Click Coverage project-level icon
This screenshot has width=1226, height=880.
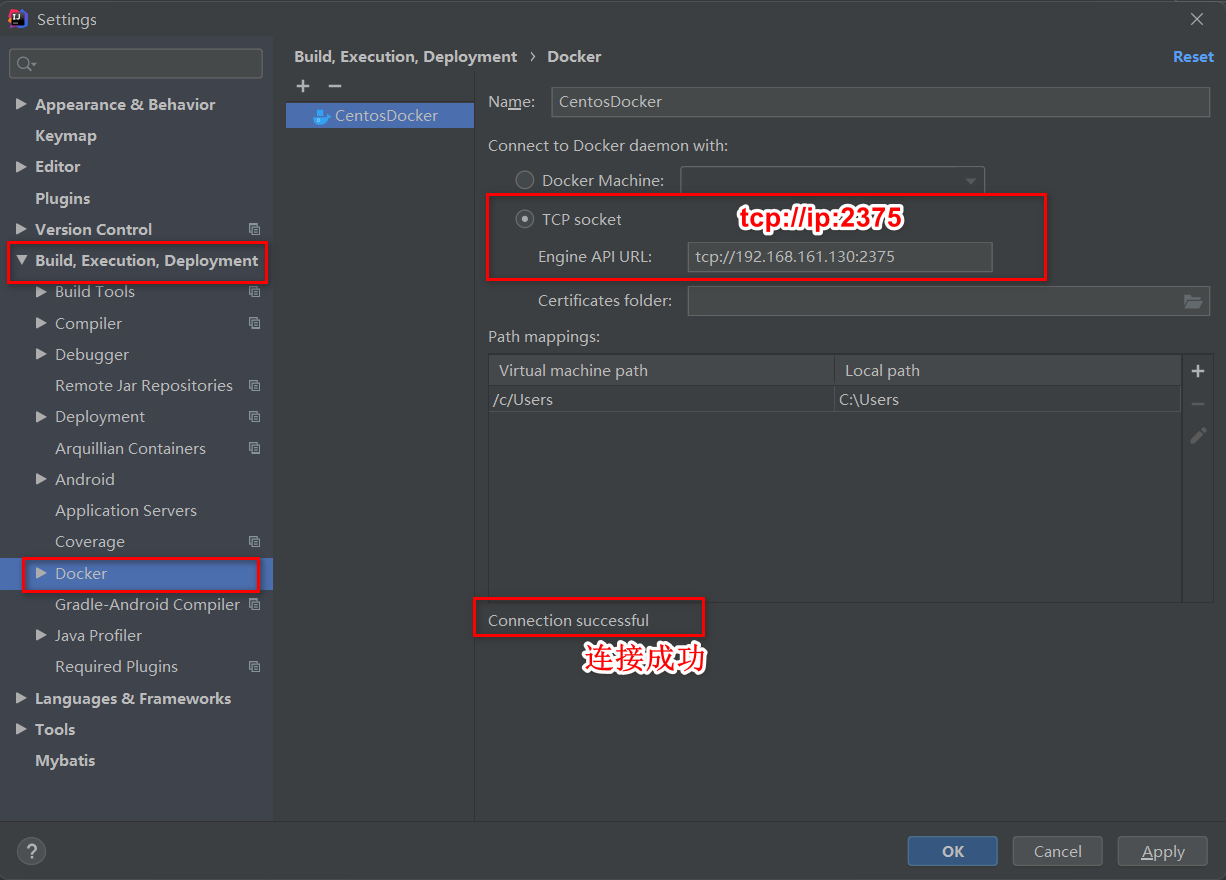coord(254,541)
